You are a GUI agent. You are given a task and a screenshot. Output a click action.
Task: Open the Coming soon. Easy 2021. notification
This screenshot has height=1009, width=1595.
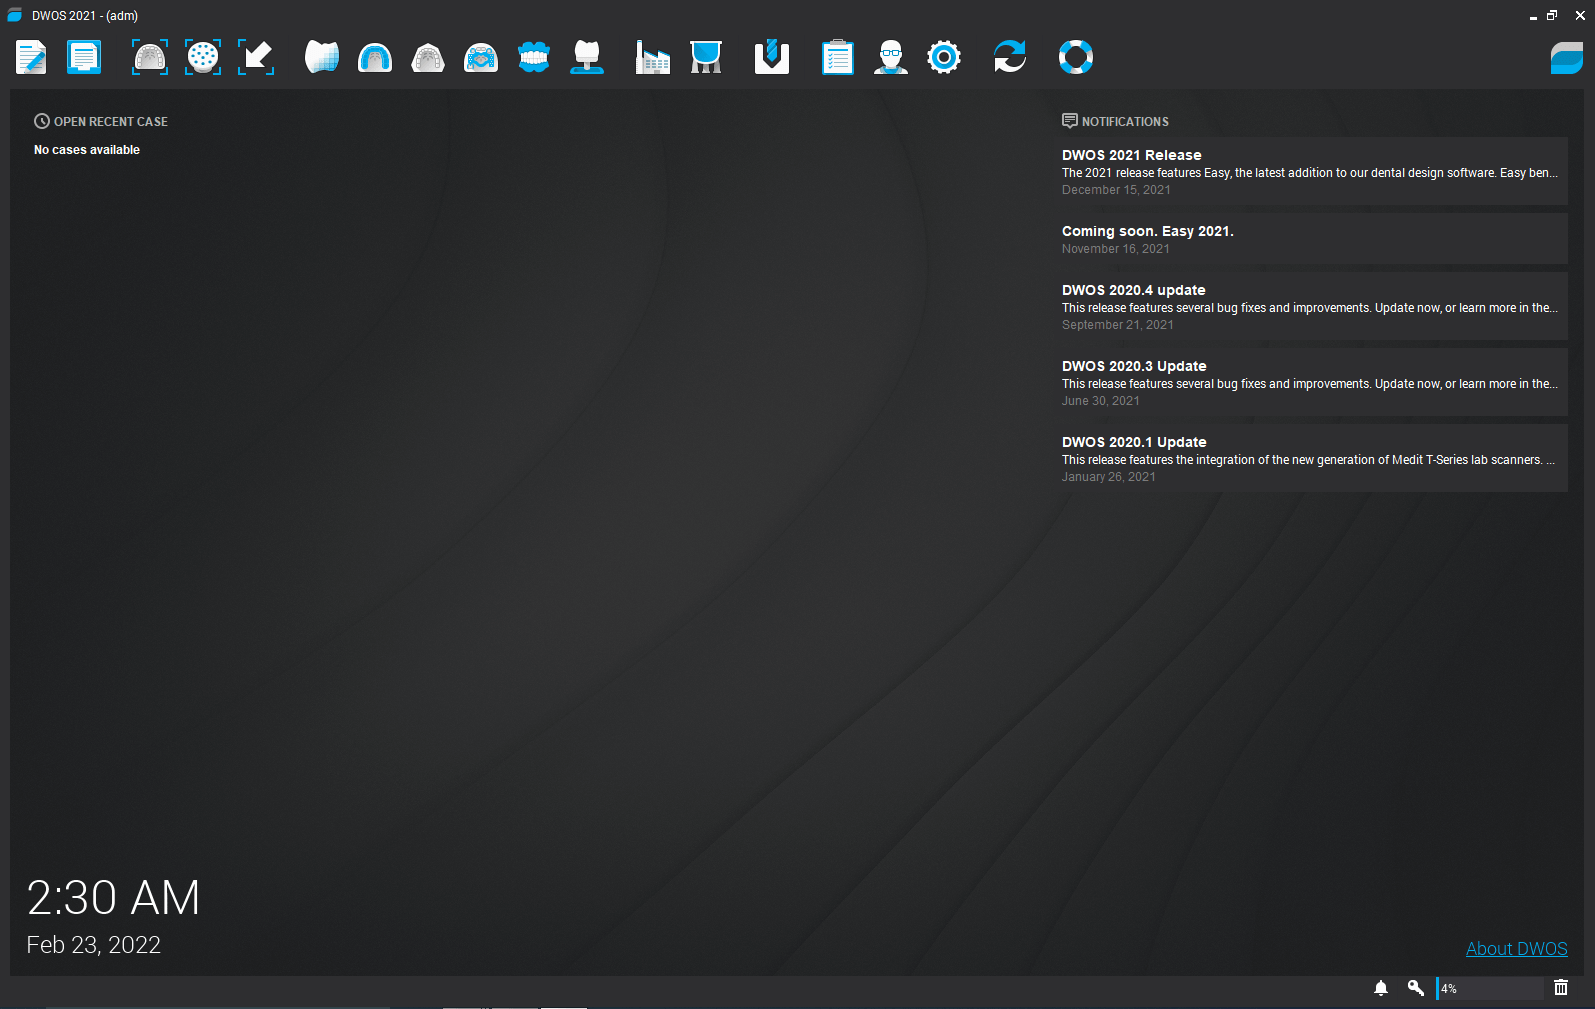pos(1314,238)
